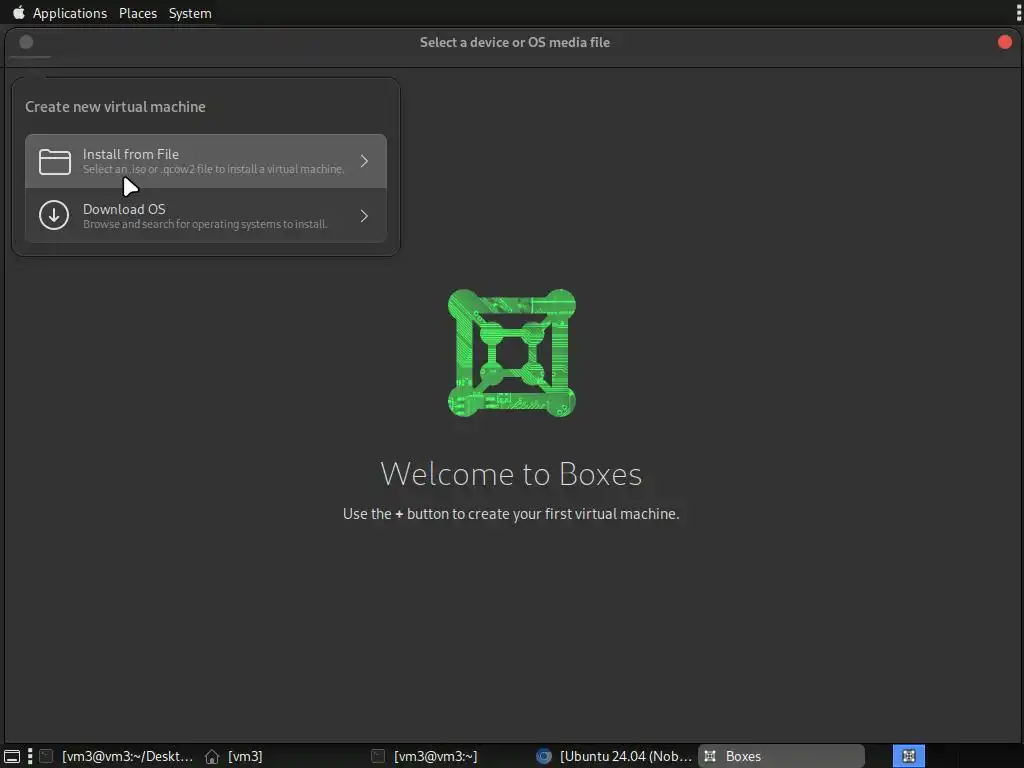
Task: Click the 'Select a device or OS media file' title
Action: click(515, 42)
